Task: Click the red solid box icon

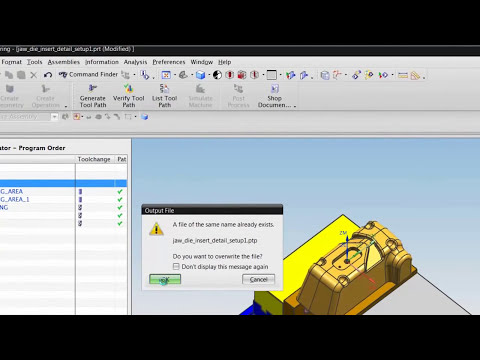Action: click(242, 75)
